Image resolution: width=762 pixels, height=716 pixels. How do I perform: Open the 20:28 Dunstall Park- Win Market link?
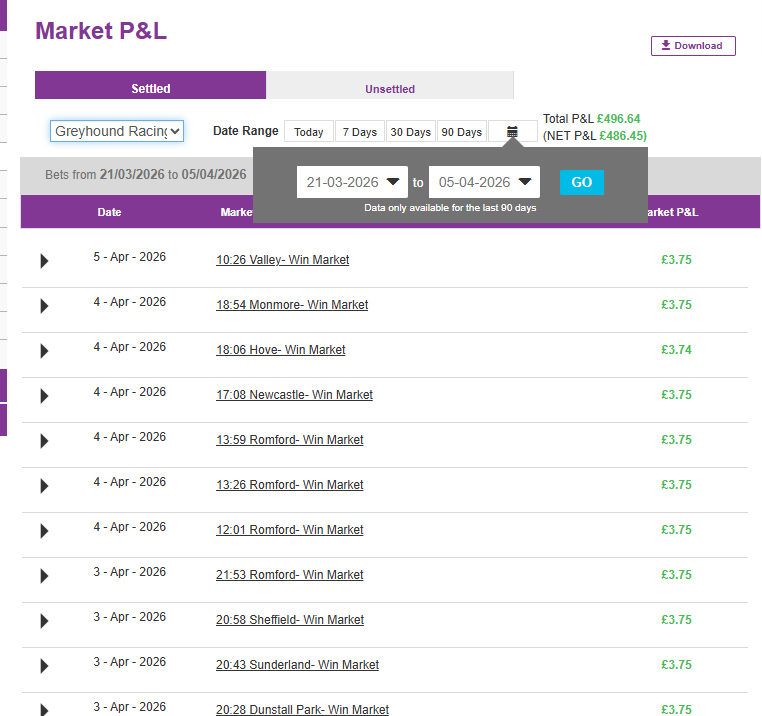(302, 710)
